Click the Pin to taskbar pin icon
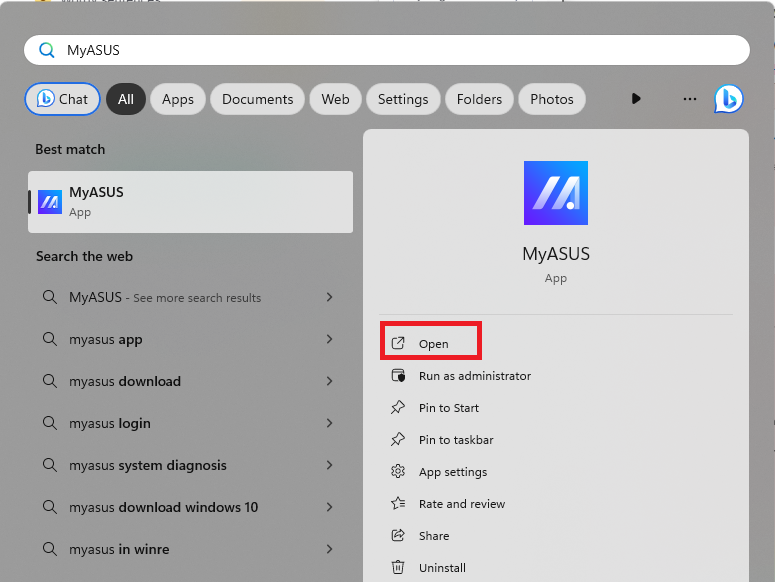The image size is (775, 582). point(398,440)
